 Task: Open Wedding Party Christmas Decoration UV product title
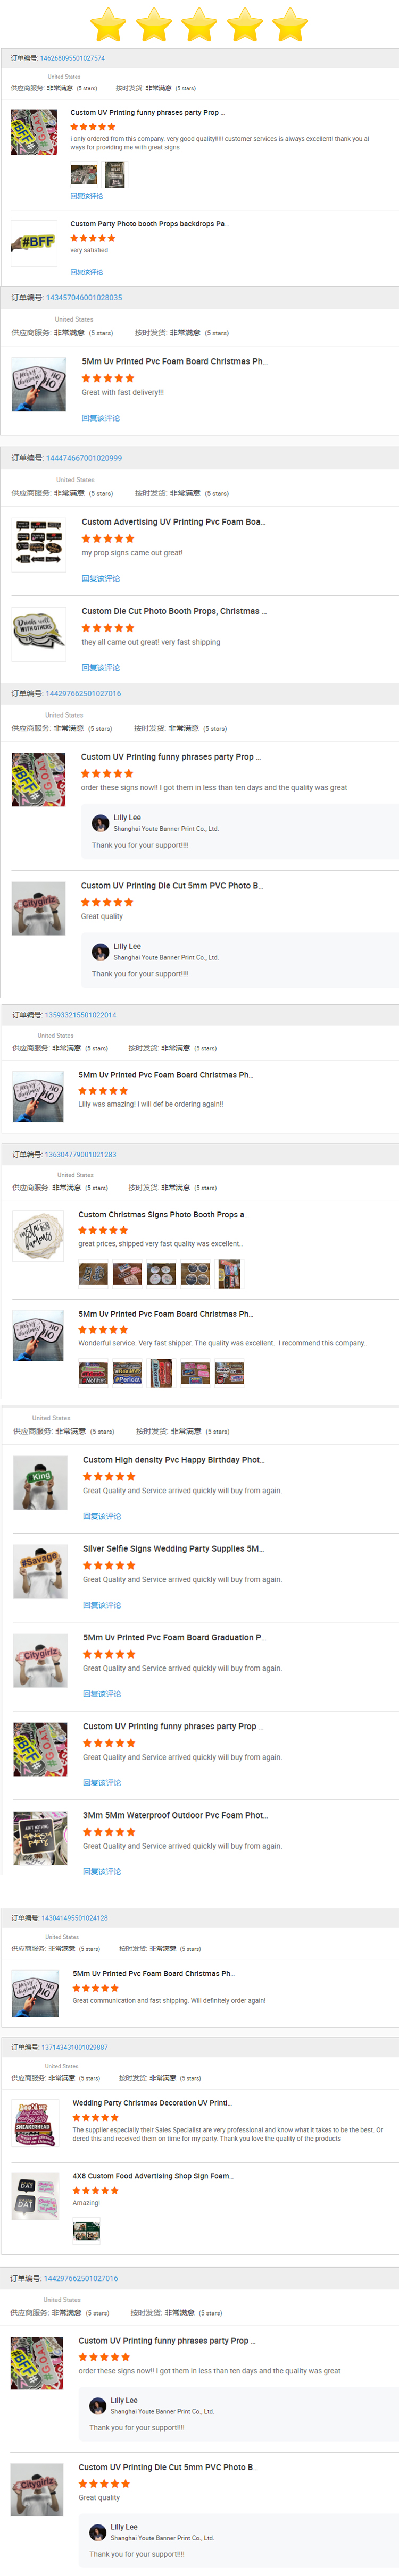pos(151,2103)
